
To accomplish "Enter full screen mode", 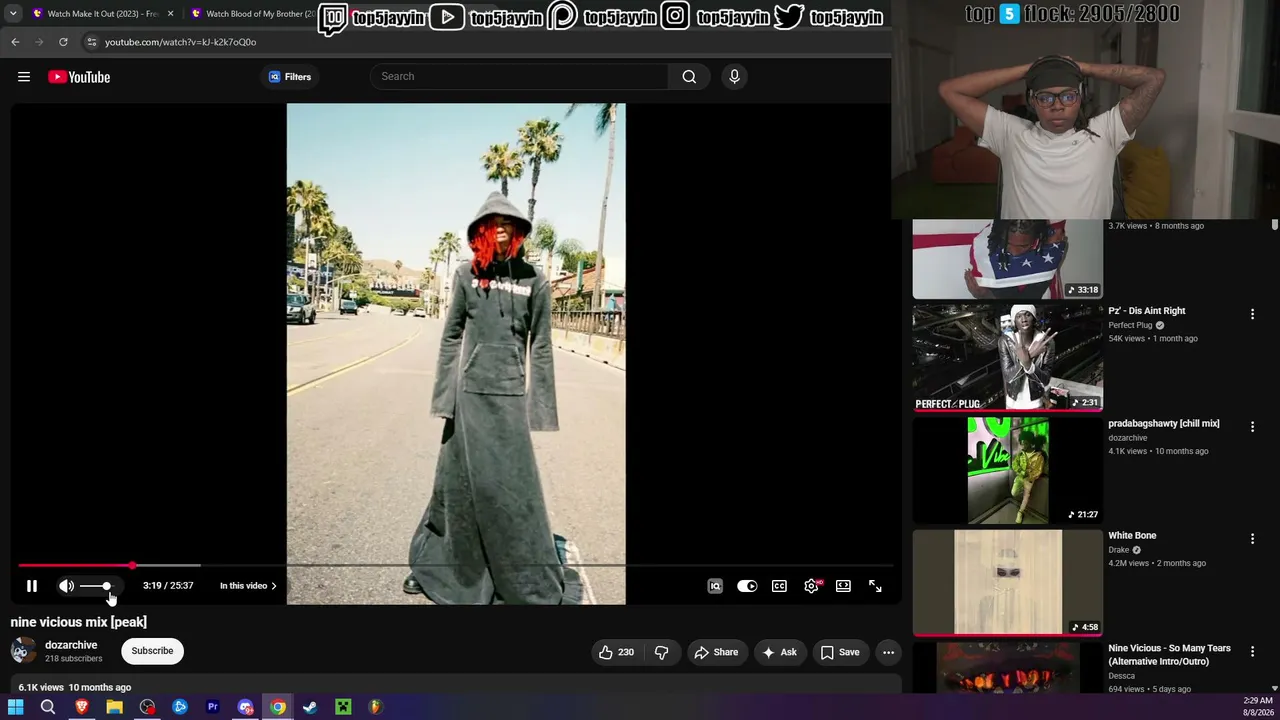I will (x=875, y=586).
